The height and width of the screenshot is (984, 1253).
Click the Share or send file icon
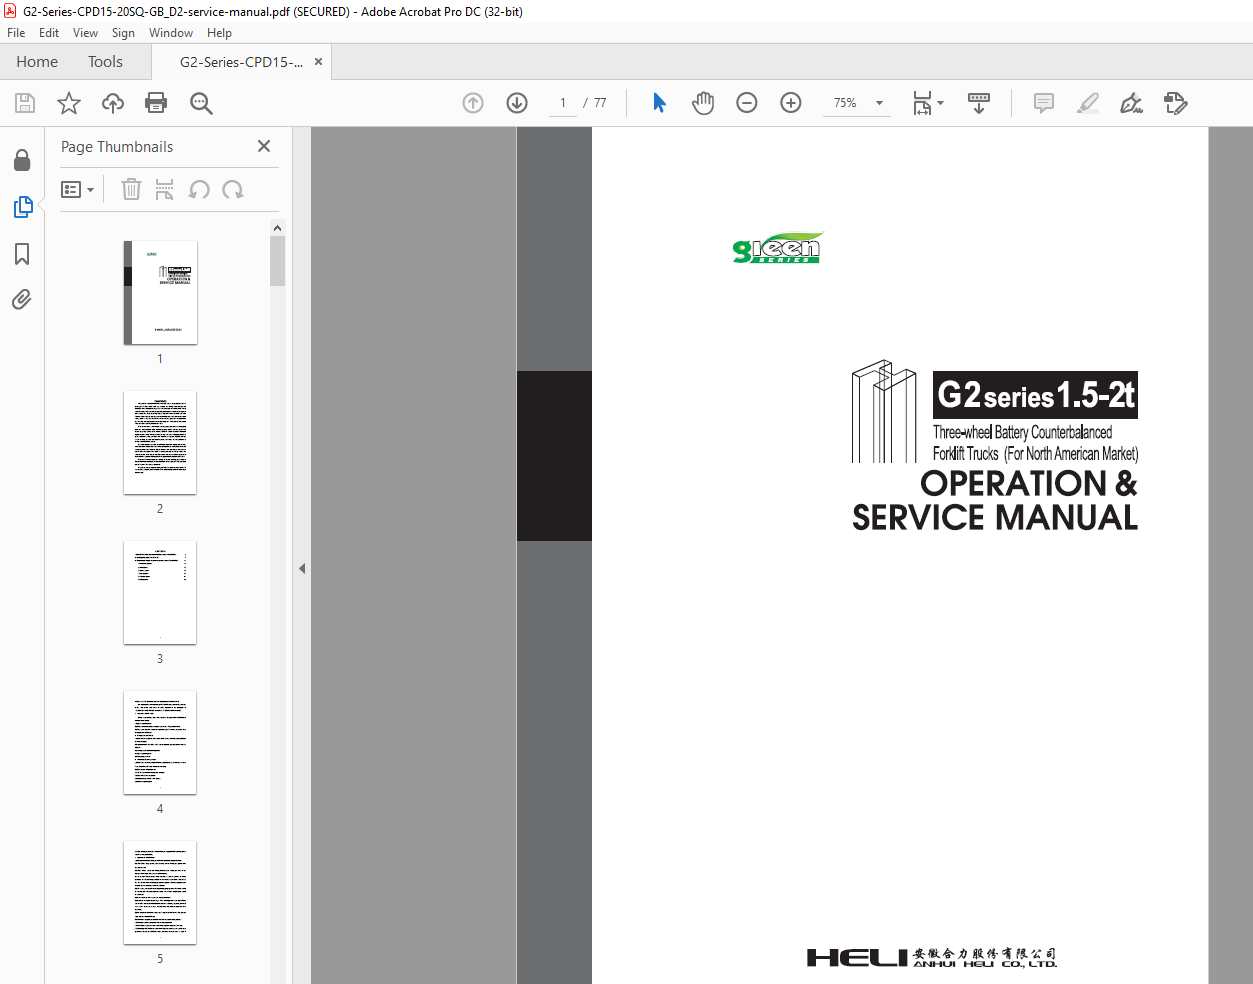click(x=1176, y=103)
